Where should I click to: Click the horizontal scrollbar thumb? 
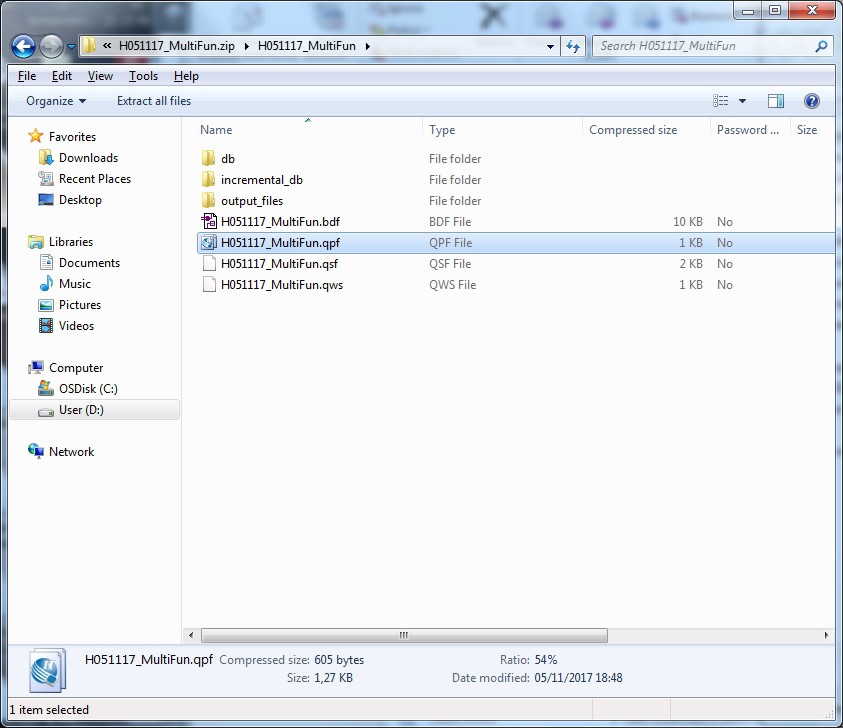pos(404,636)
